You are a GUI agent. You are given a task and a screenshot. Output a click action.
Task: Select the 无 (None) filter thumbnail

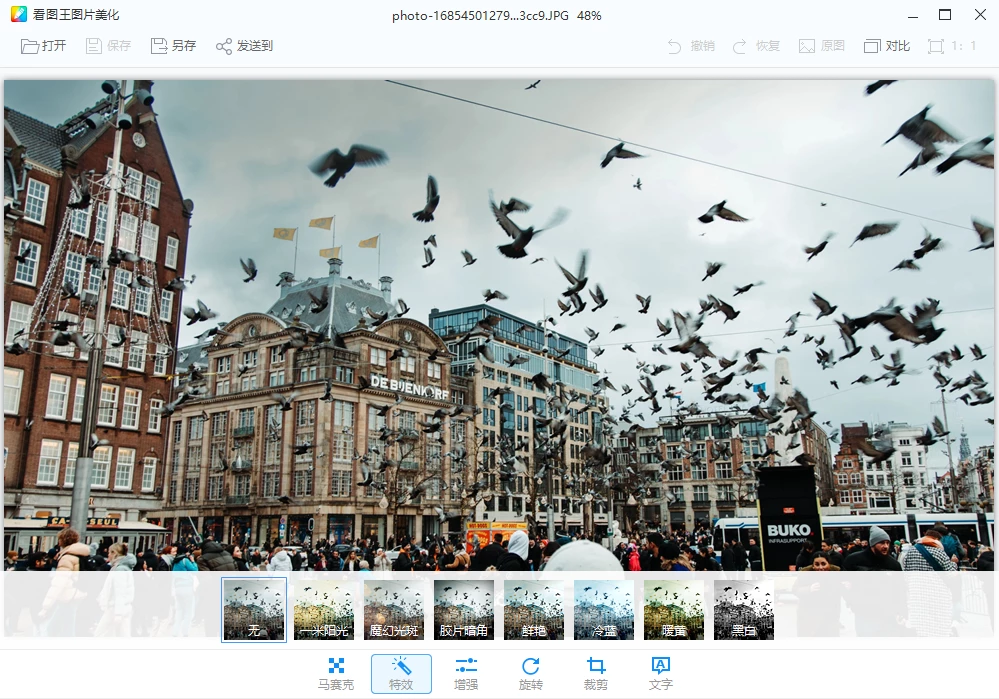pos(254,609)
